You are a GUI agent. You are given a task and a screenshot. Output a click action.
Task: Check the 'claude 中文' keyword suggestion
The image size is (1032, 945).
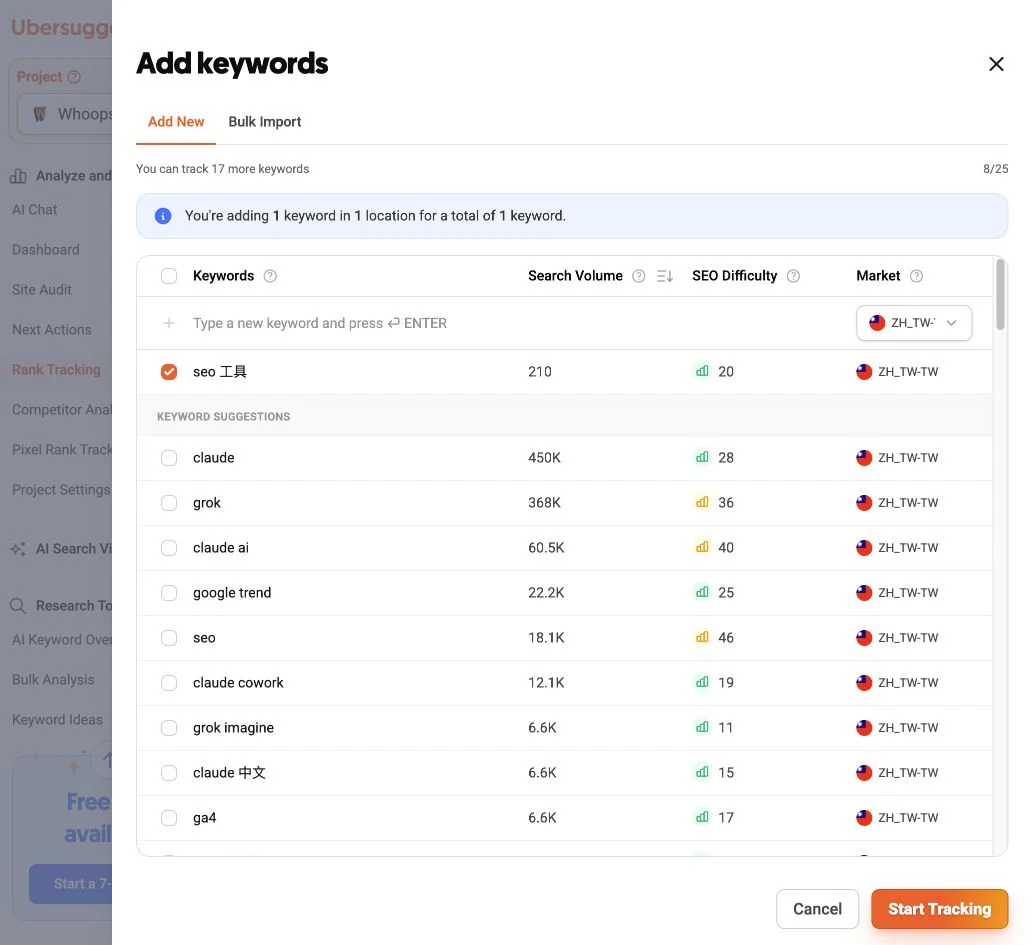click(169, 773)
